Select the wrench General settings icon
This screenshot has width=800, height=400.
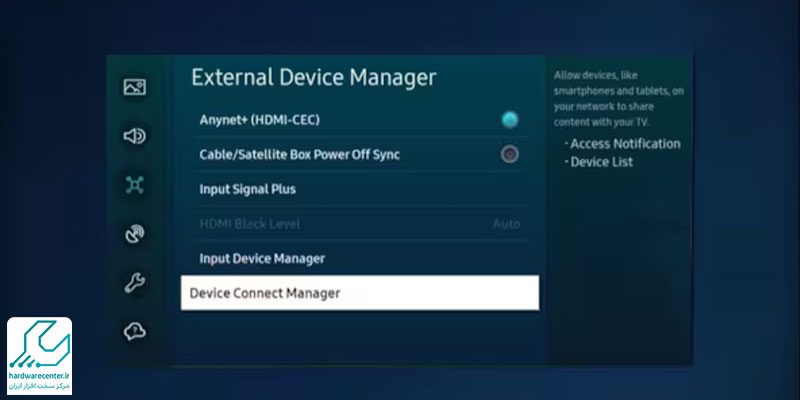tap(135, 283)
